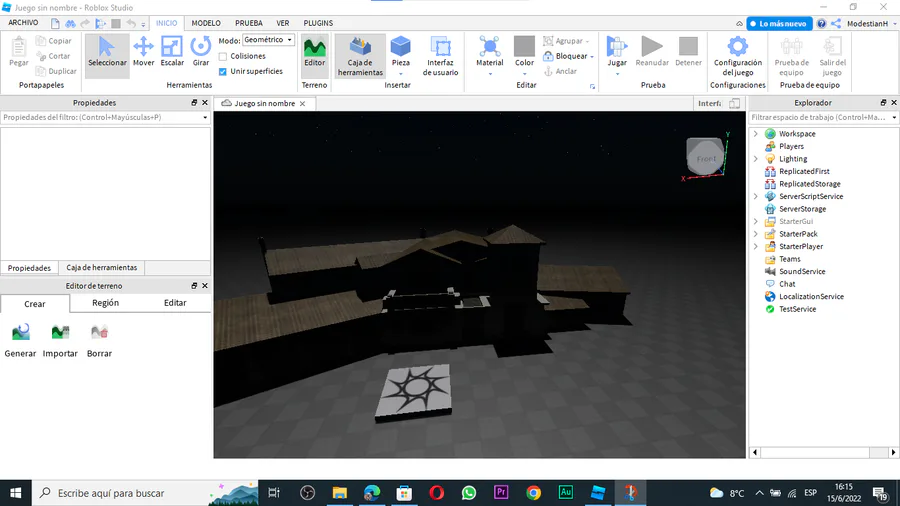Switch to the Editar terrain tab
The height and width of the screenshot is (506, 900).
(175, 303)
